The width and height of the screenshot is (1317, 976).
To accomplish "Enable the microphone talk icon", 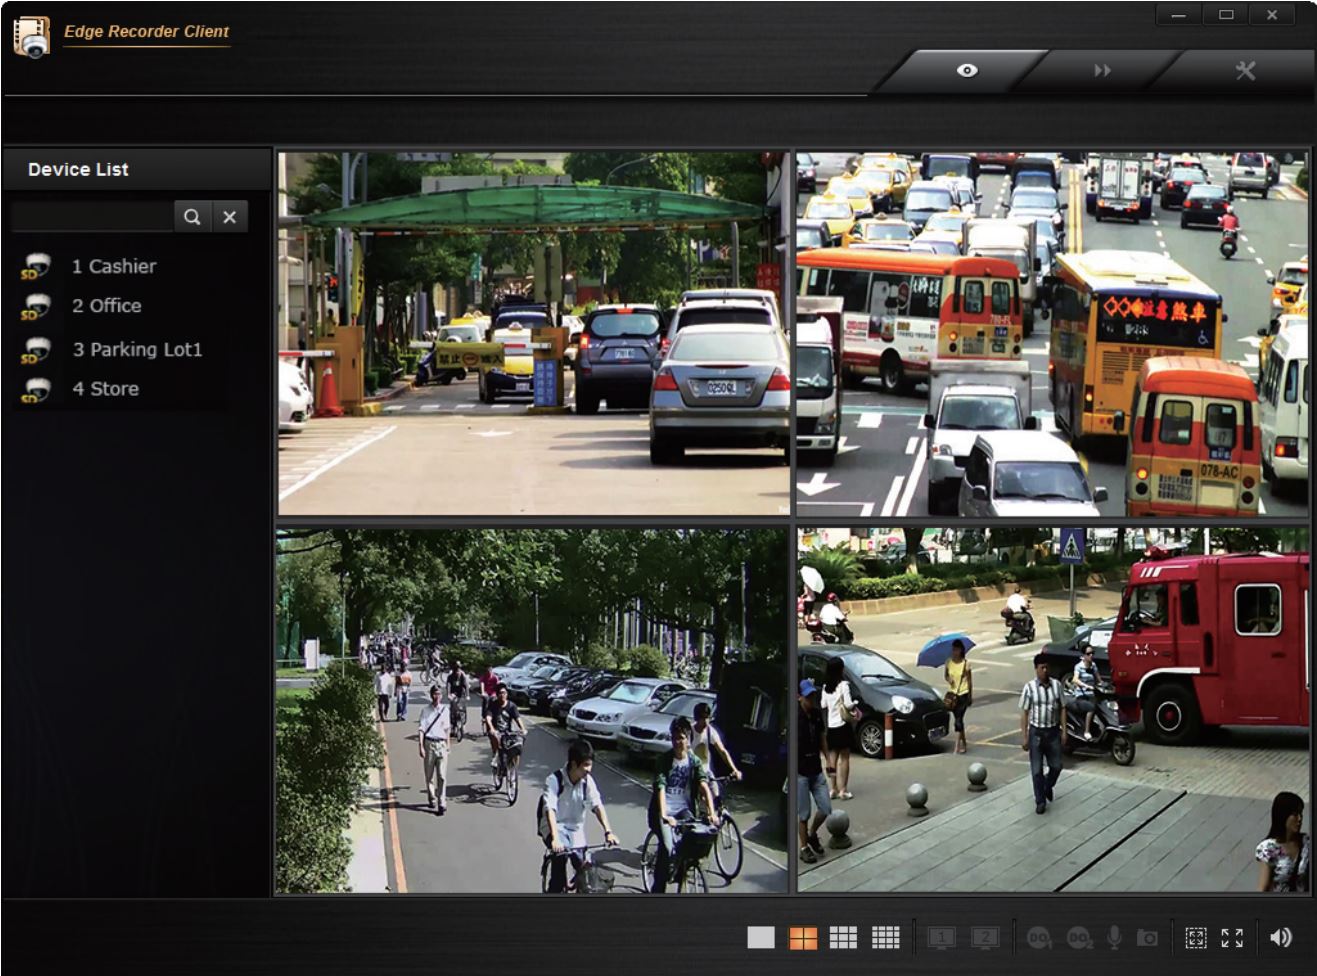I will (1114, 937).
